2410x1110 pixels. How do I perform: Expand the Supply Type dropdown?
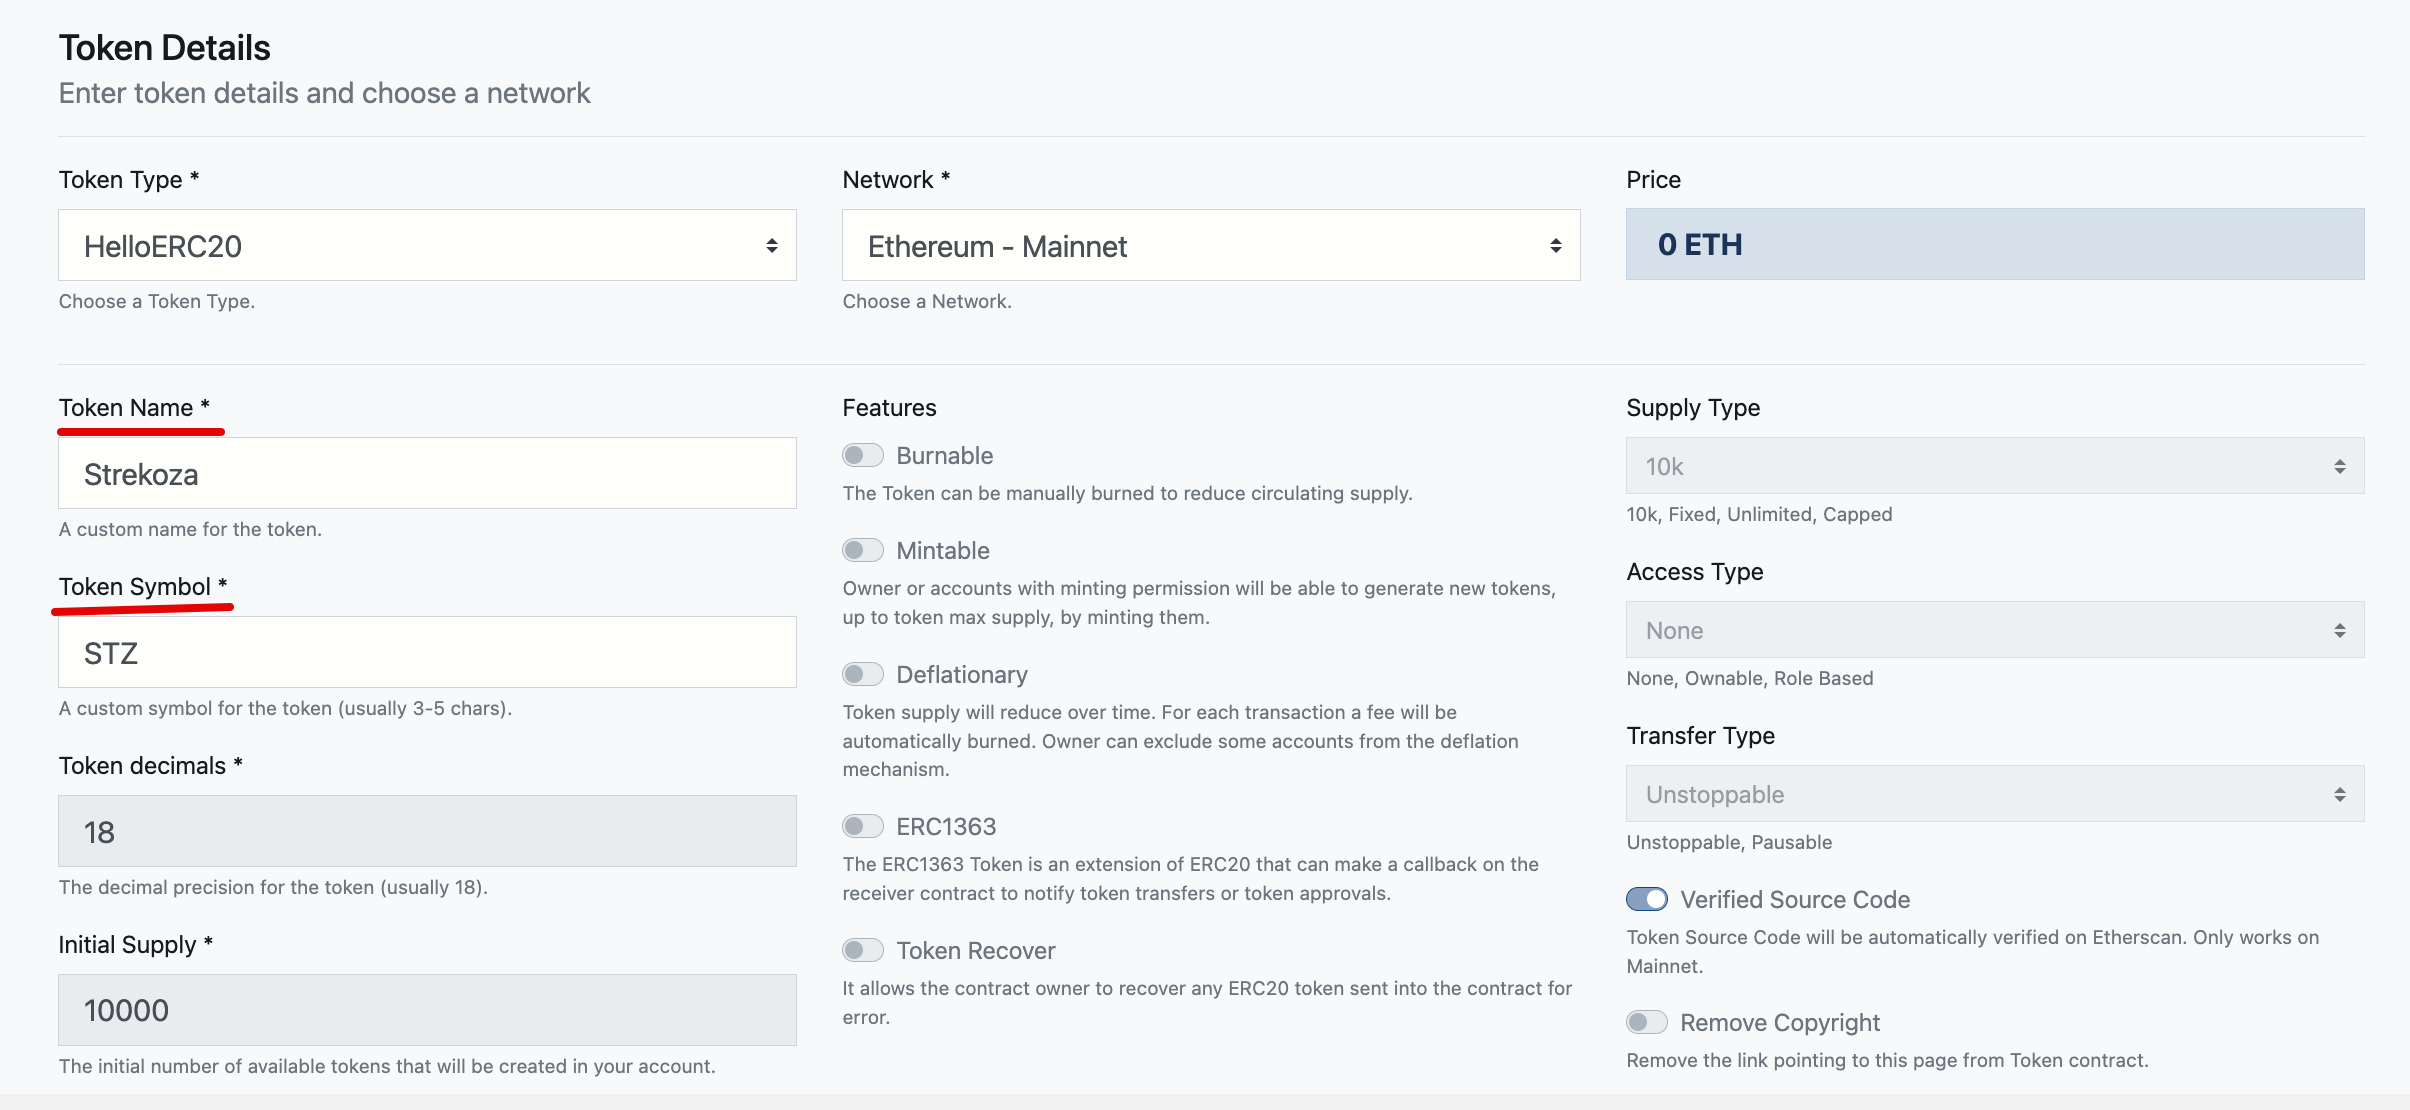pyautogui.click(x=1994, y=466)
